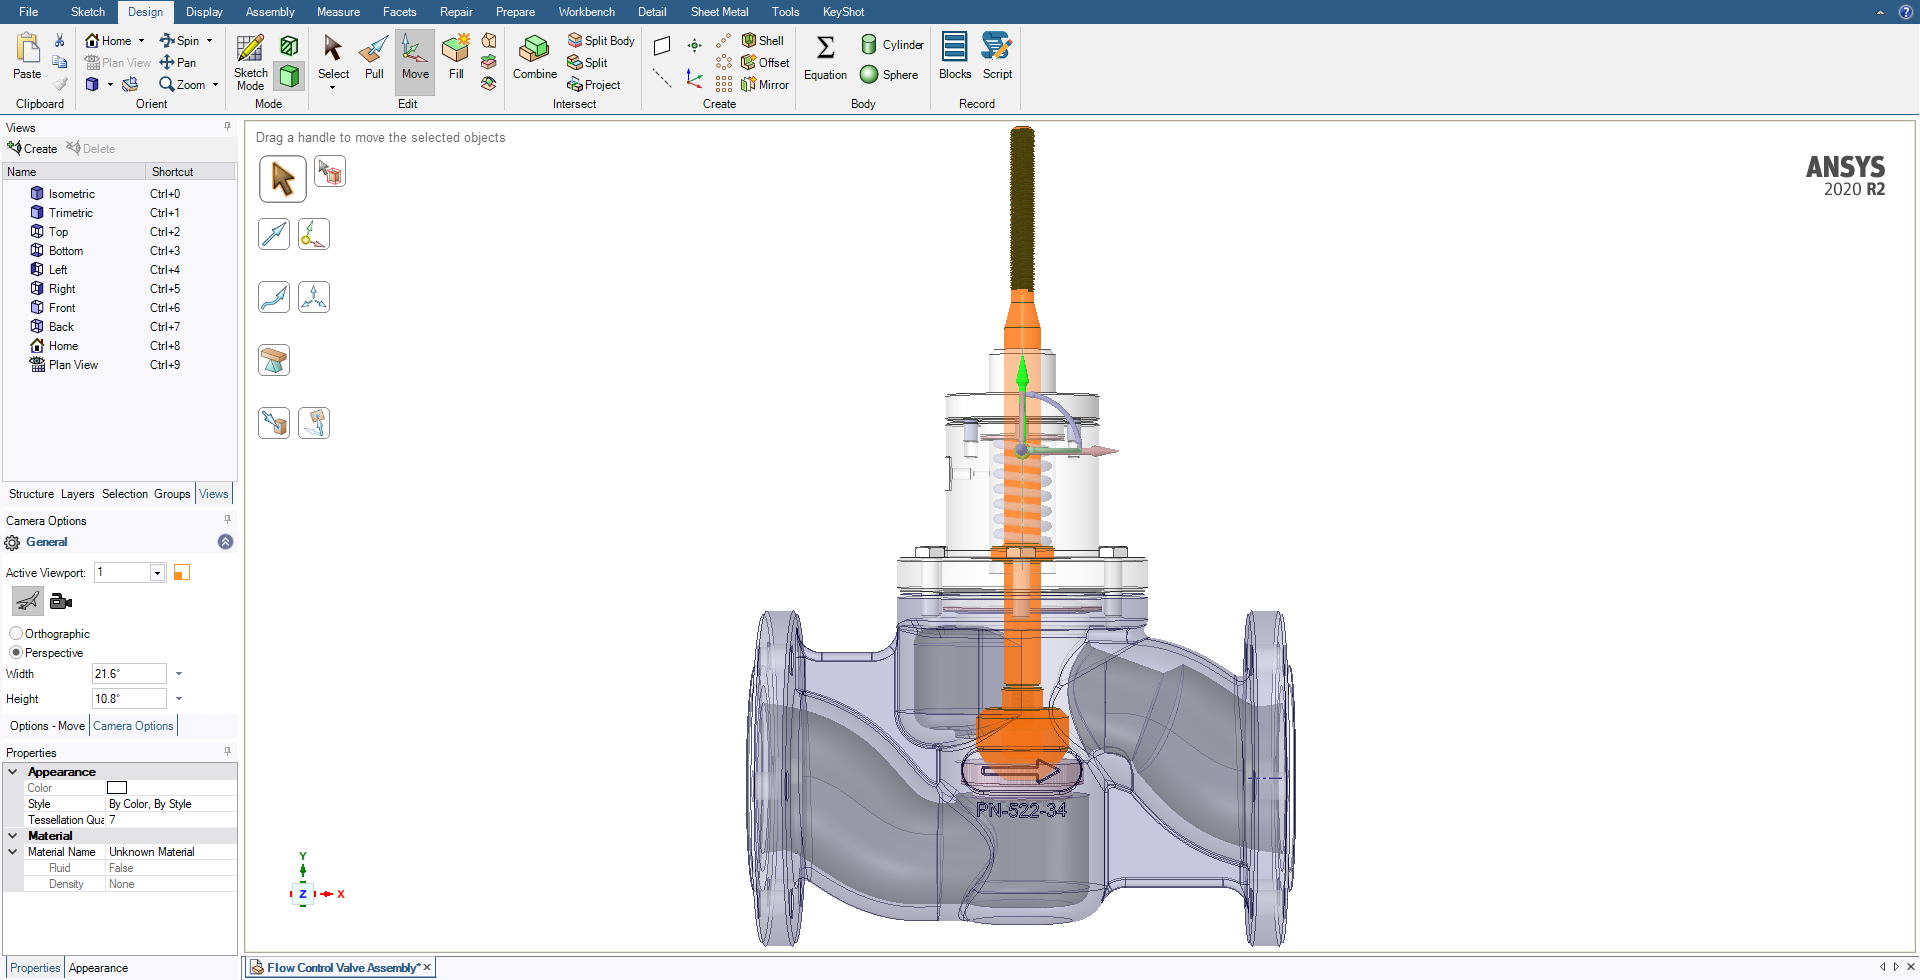Viewport: 1920px width, 980px height.
Task: Click the Shell tool
Action: pos(763,41)
